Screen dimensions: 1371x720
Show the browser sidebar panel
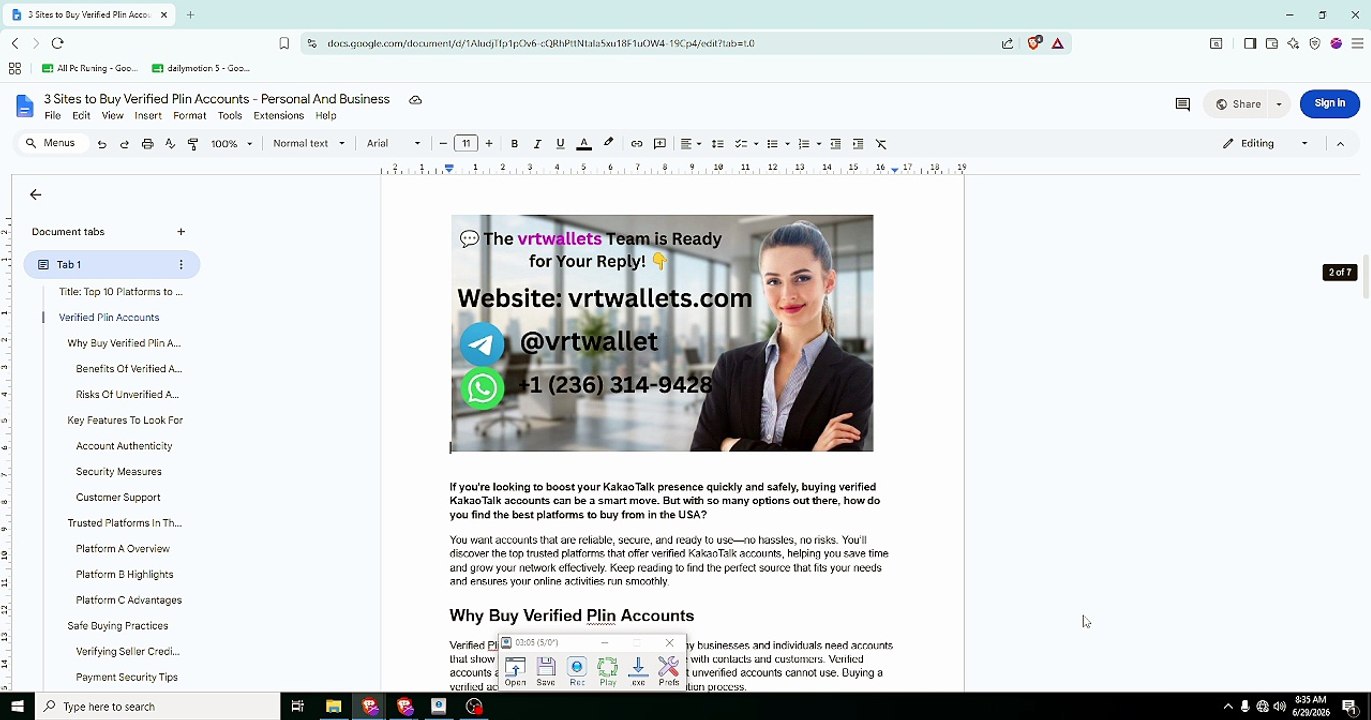[x=1250, y=43]
